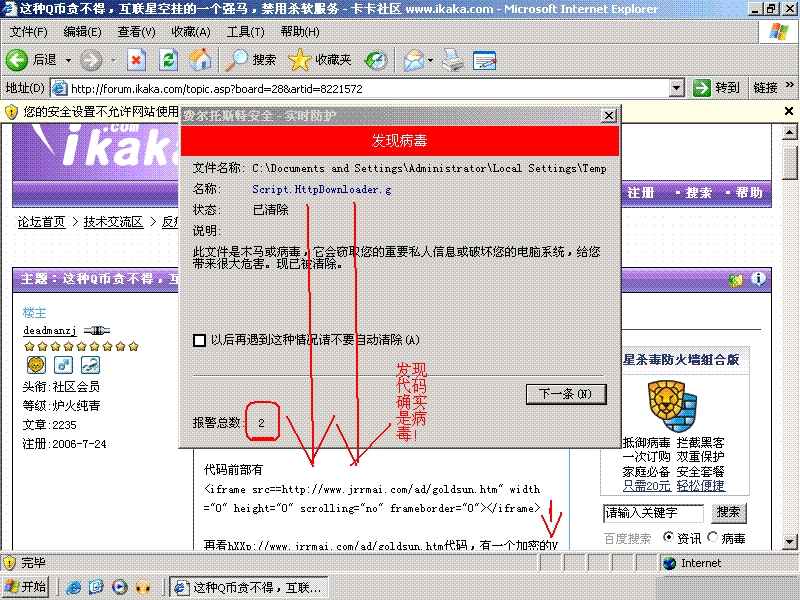The width and height of the screenshot is (800, 600).
Task: Click the Internet zone globe icon
Action: click(x=669, y=563)
